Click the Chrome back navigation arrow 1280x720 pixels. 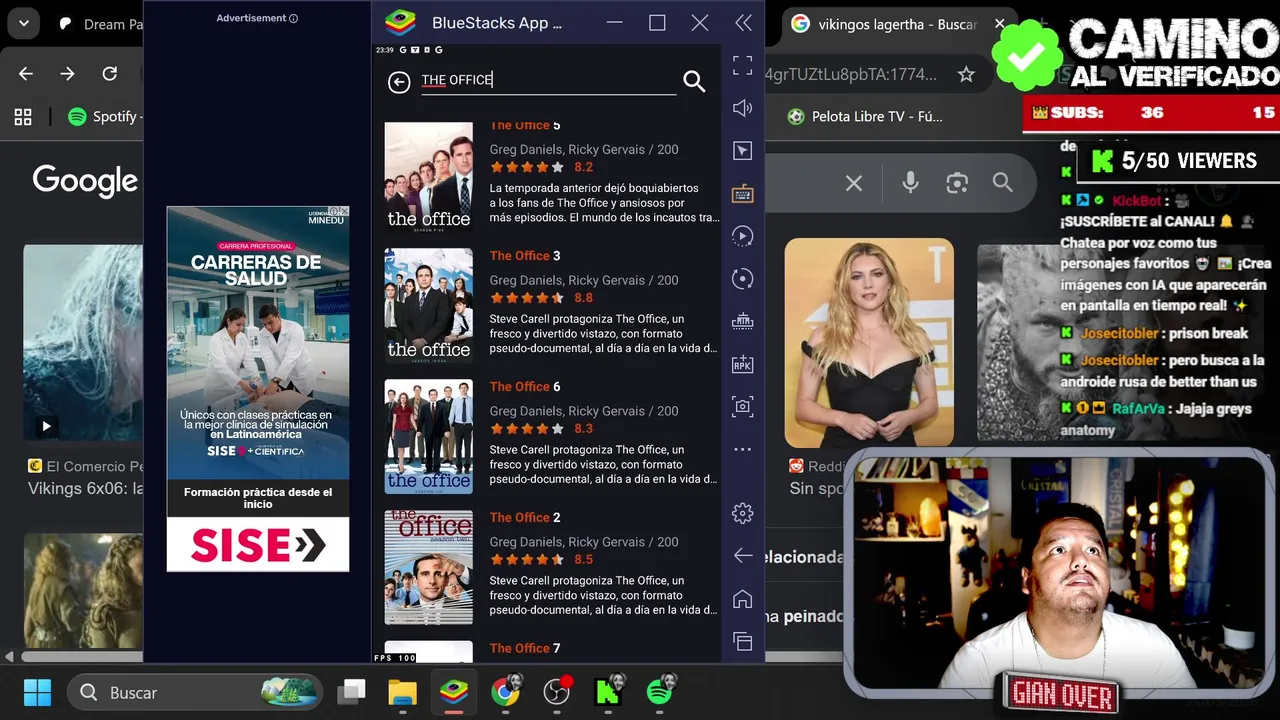pos(26,74)
